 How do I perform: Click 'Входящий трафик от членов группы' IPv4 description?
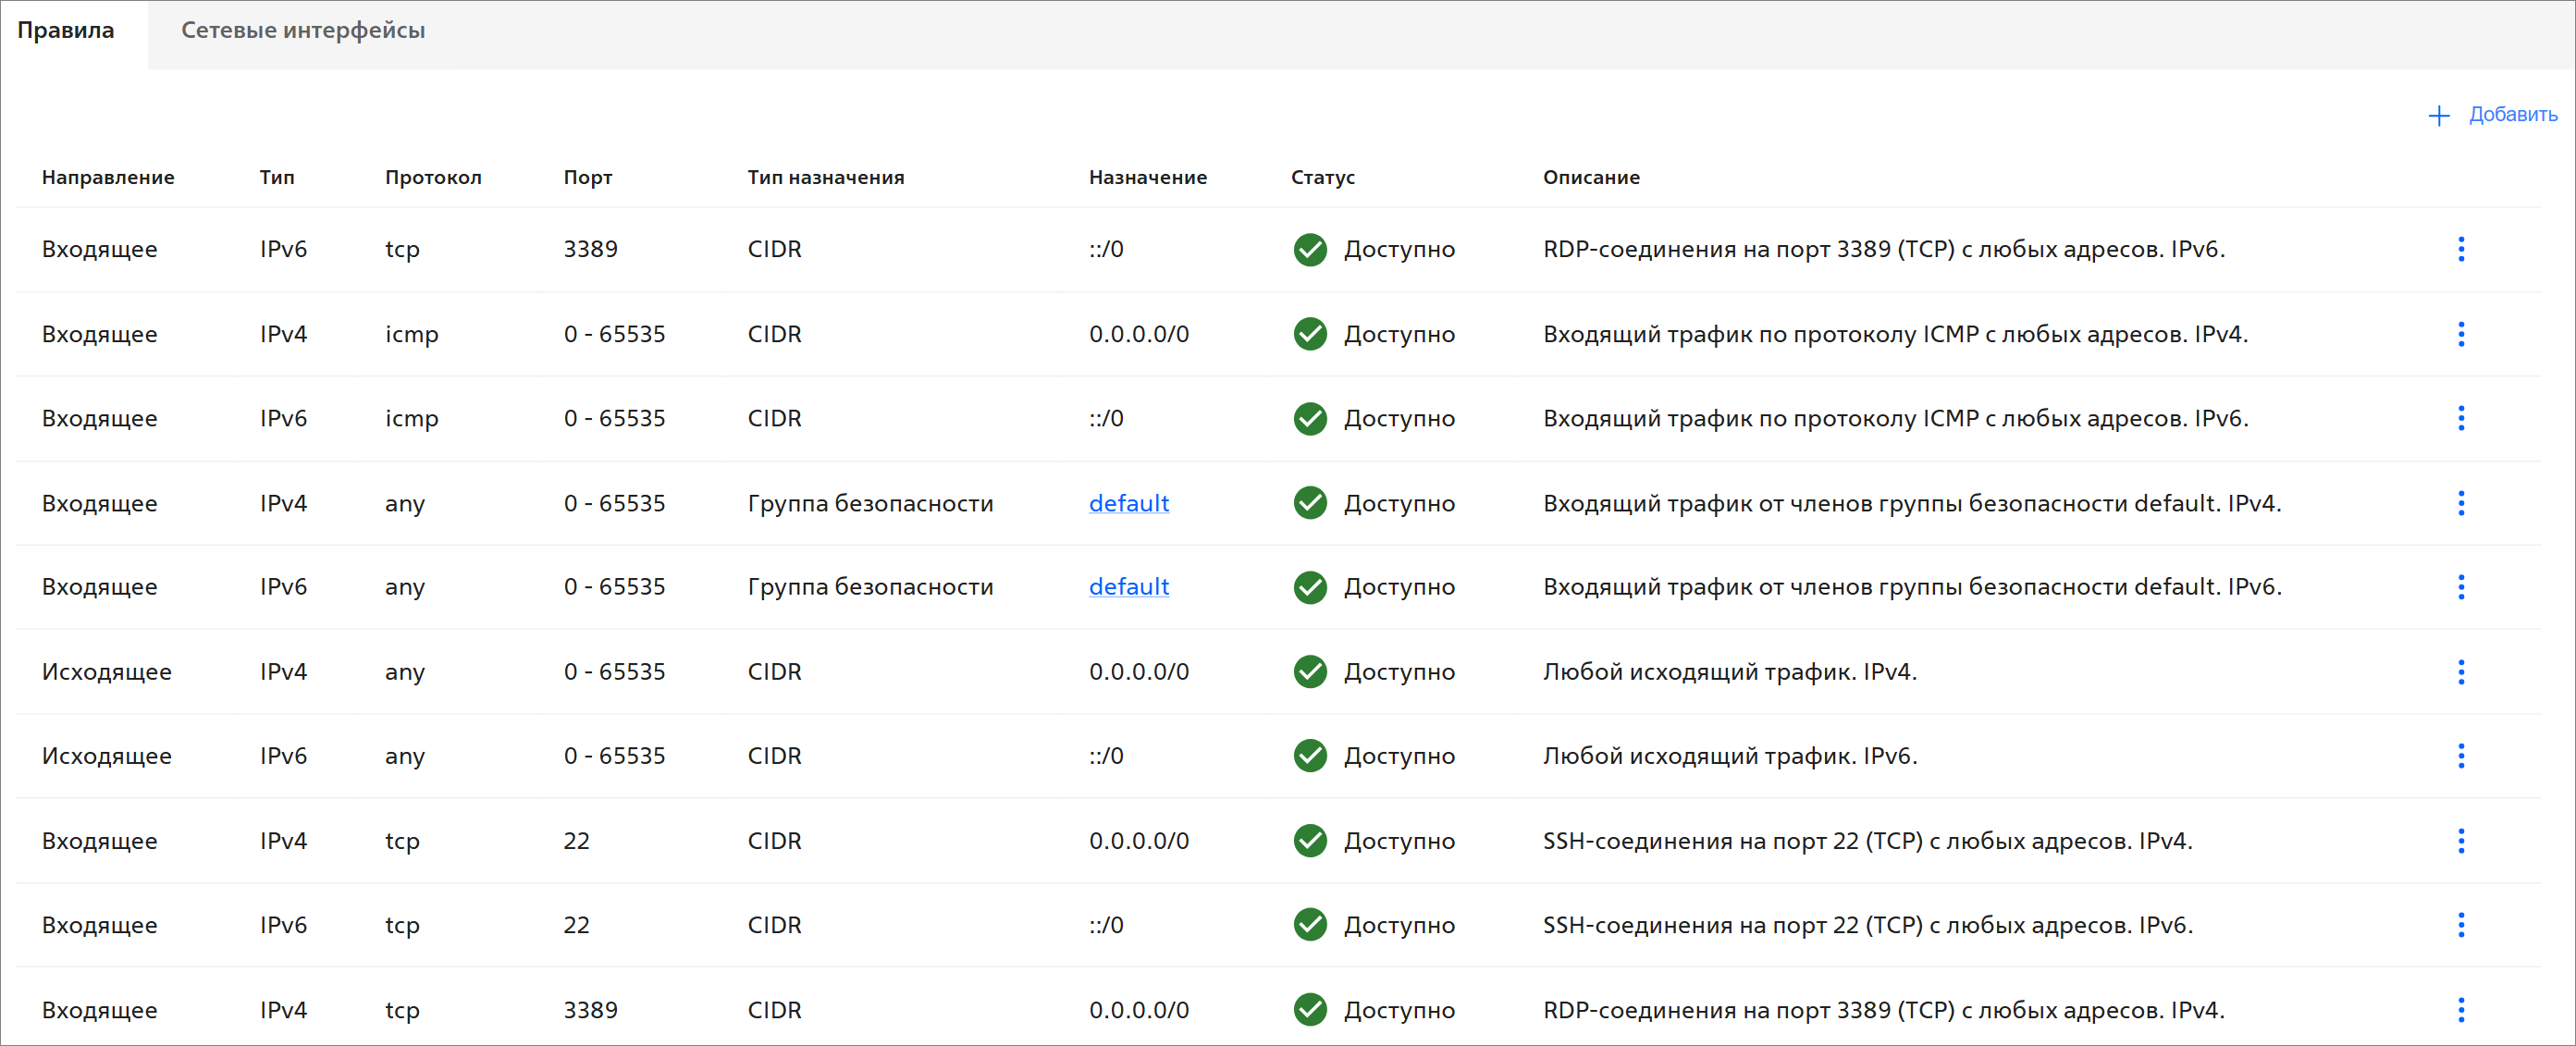point(1912,503)
